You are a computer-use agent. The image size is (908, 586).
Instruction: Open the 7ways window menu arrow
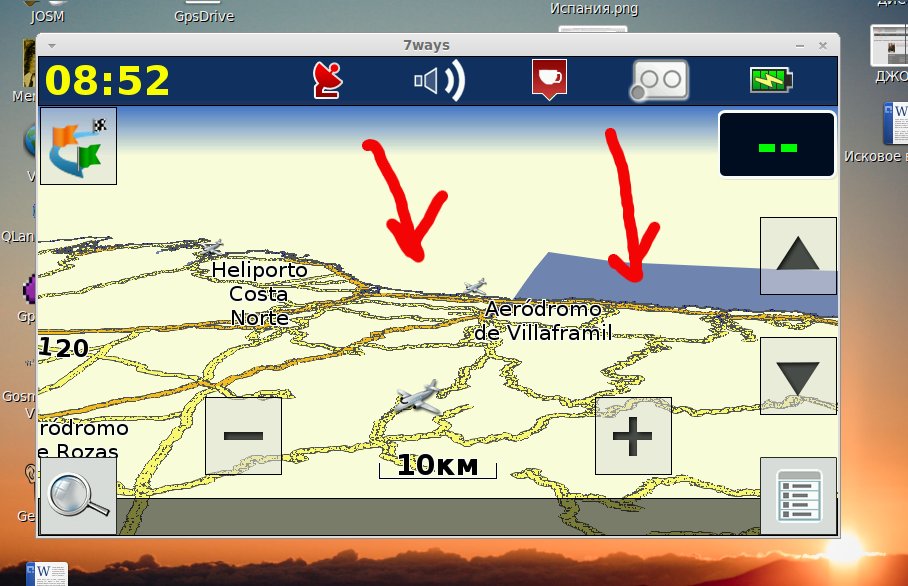(51, 46)
